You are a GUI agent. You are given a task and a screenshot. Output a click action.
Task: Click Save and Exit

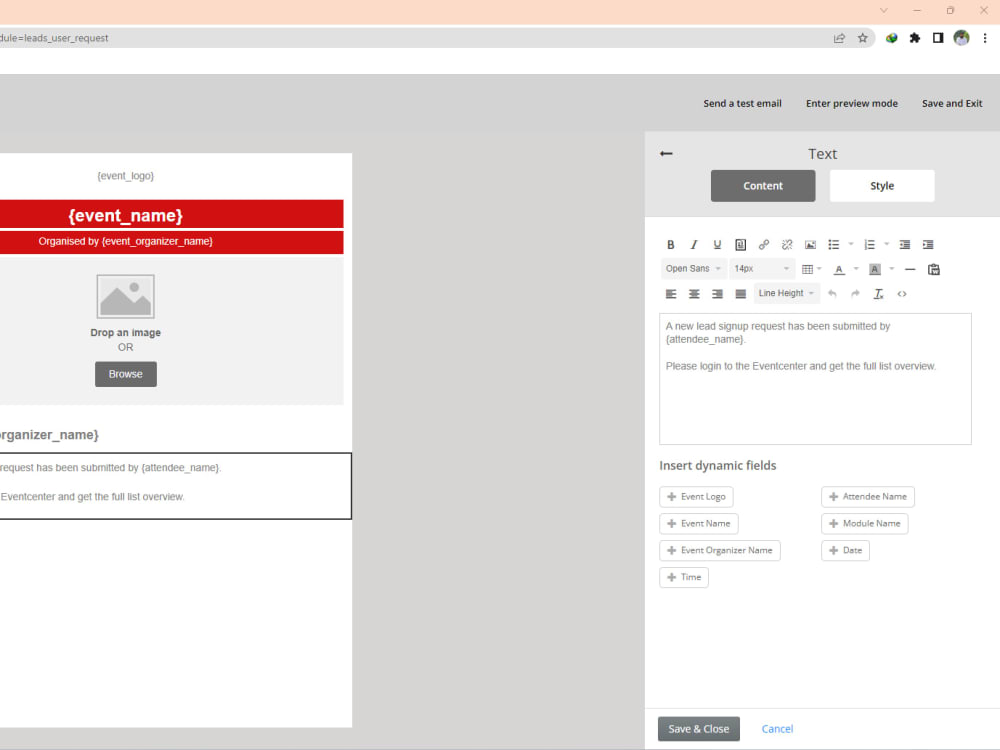tap(952, 103)
